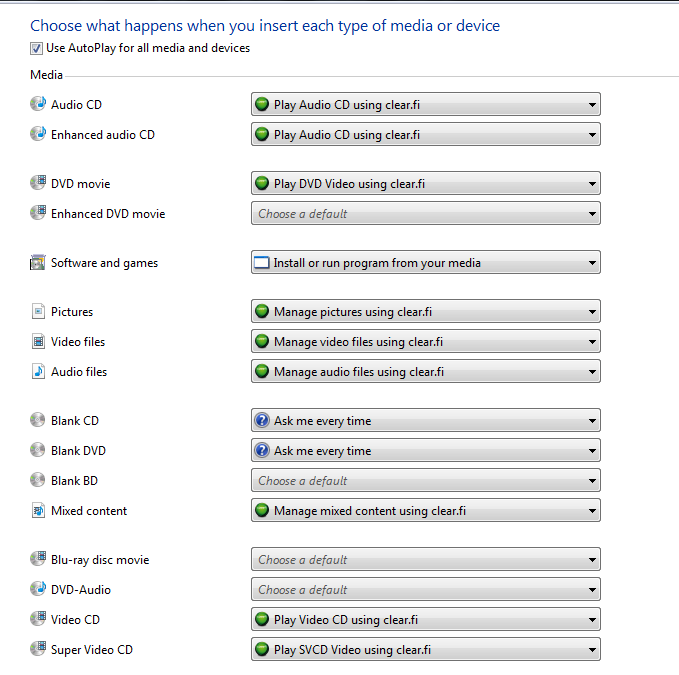Expand the Pictures action dropdown
Screen dimensions: 679x675
(425, 311)
